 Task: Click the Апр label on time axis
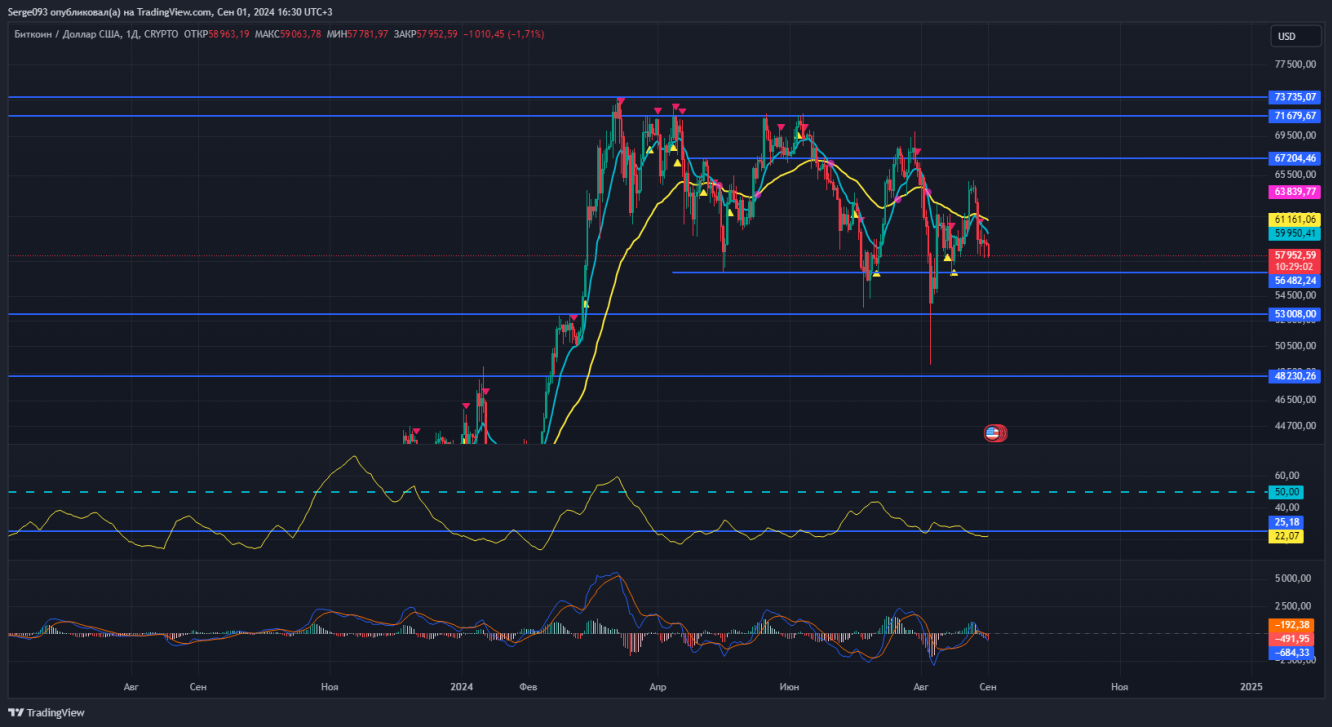[x=657, y=687]
